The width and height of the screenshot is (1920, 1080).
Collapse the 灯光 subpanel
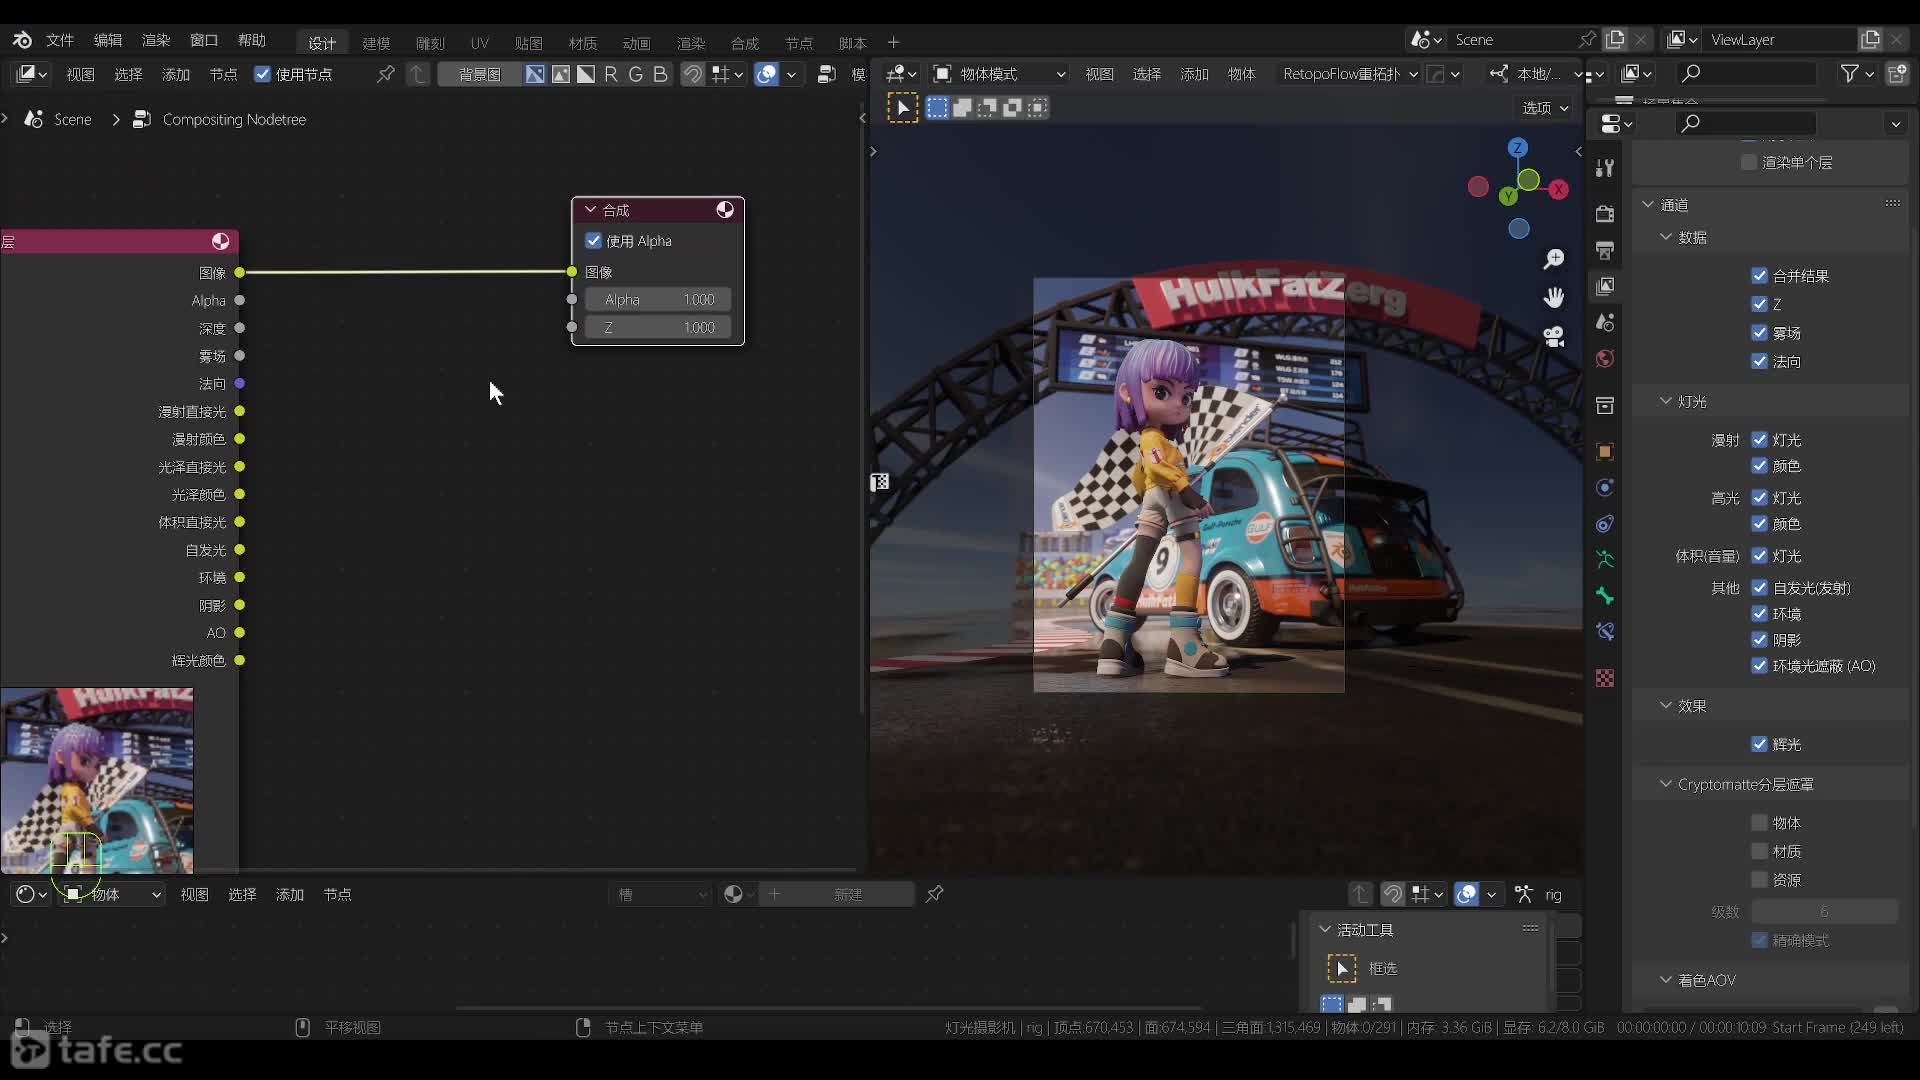coord(1666,401)
